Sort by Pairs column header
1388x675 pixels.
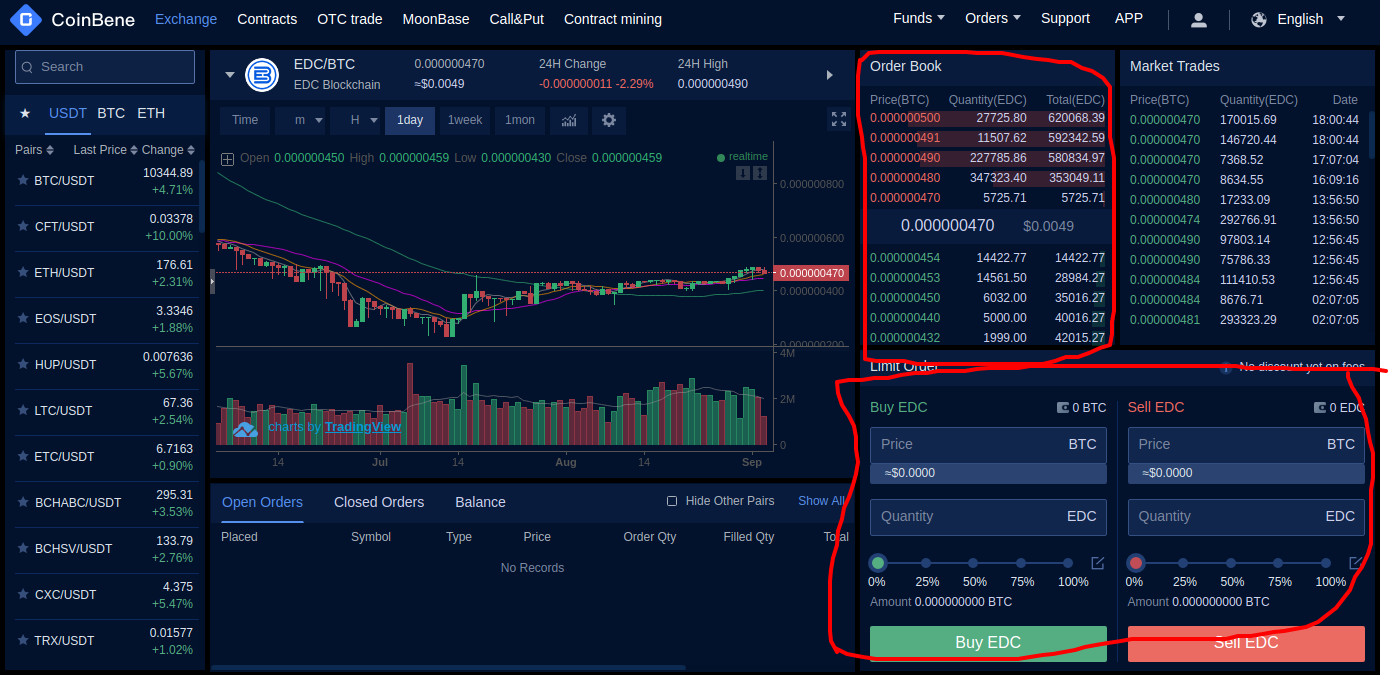point(33,150)
